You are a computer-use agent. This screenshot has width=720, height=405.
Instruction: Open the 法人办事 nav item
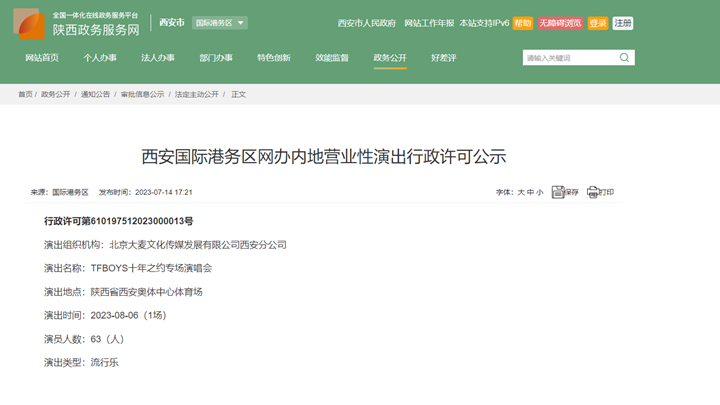point(158,58)
